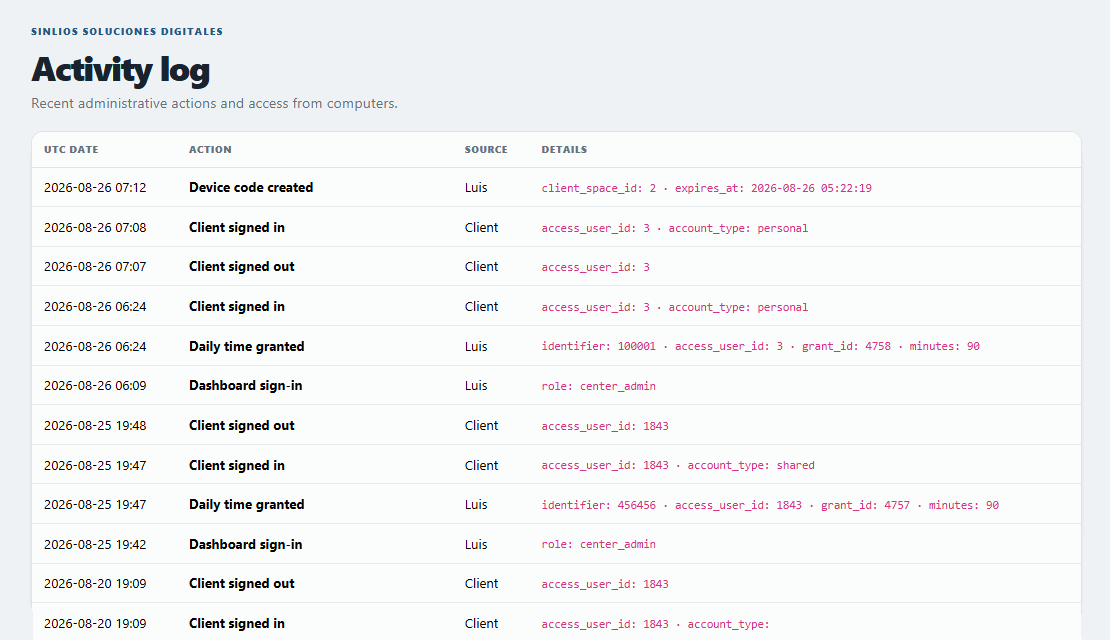1110x640 pixels.
Task: Click the SOURCE column header
Action: click(486, 149)
